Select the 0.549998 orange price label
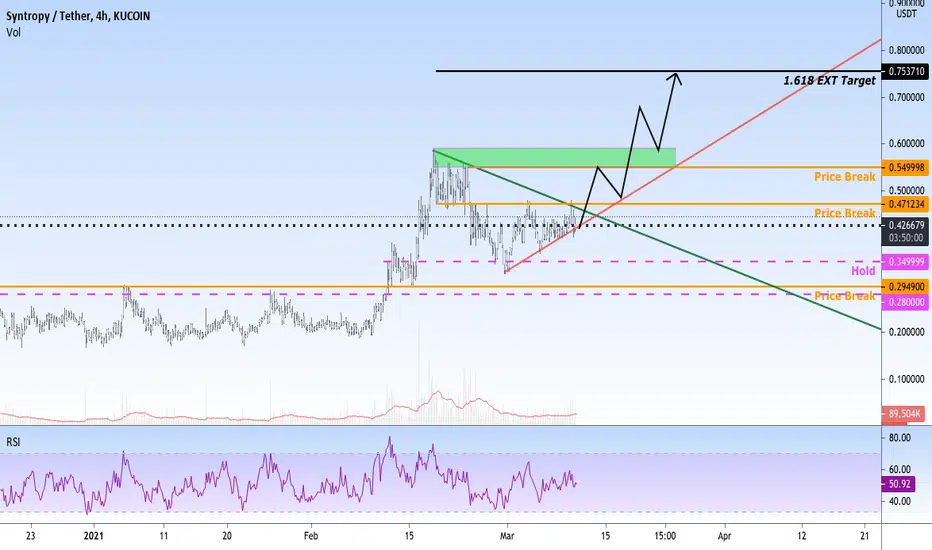932x550 pixels. (x=905, y=168)
